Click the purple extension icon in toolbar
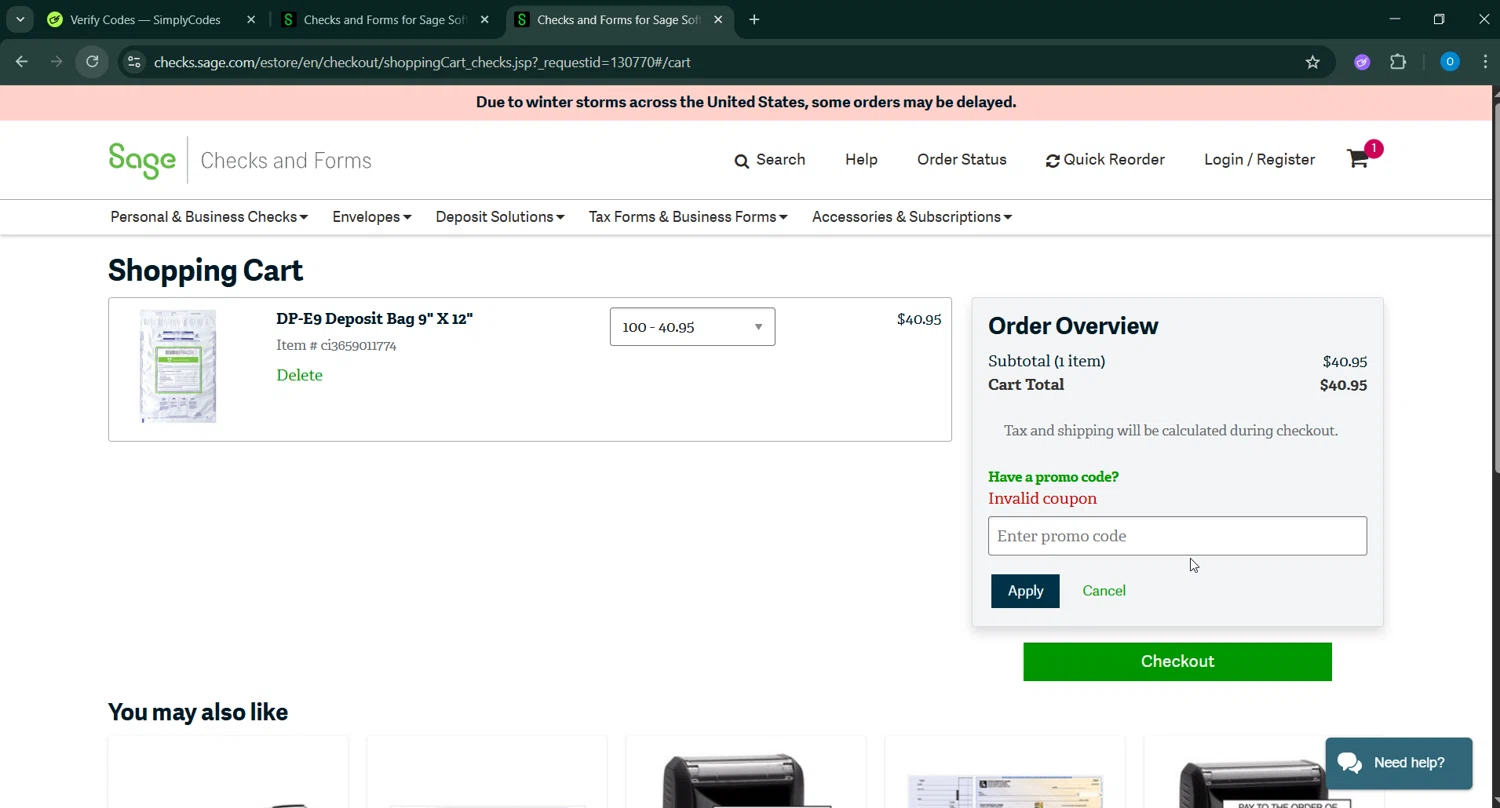 [1362, 62]
